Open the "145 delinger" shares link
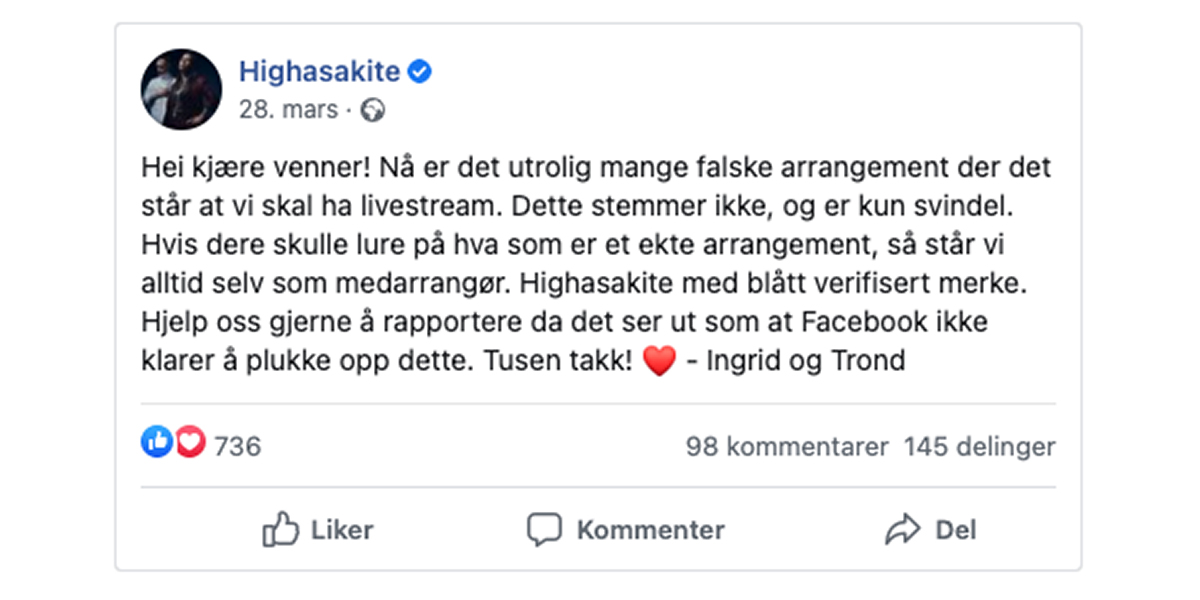 979,446
